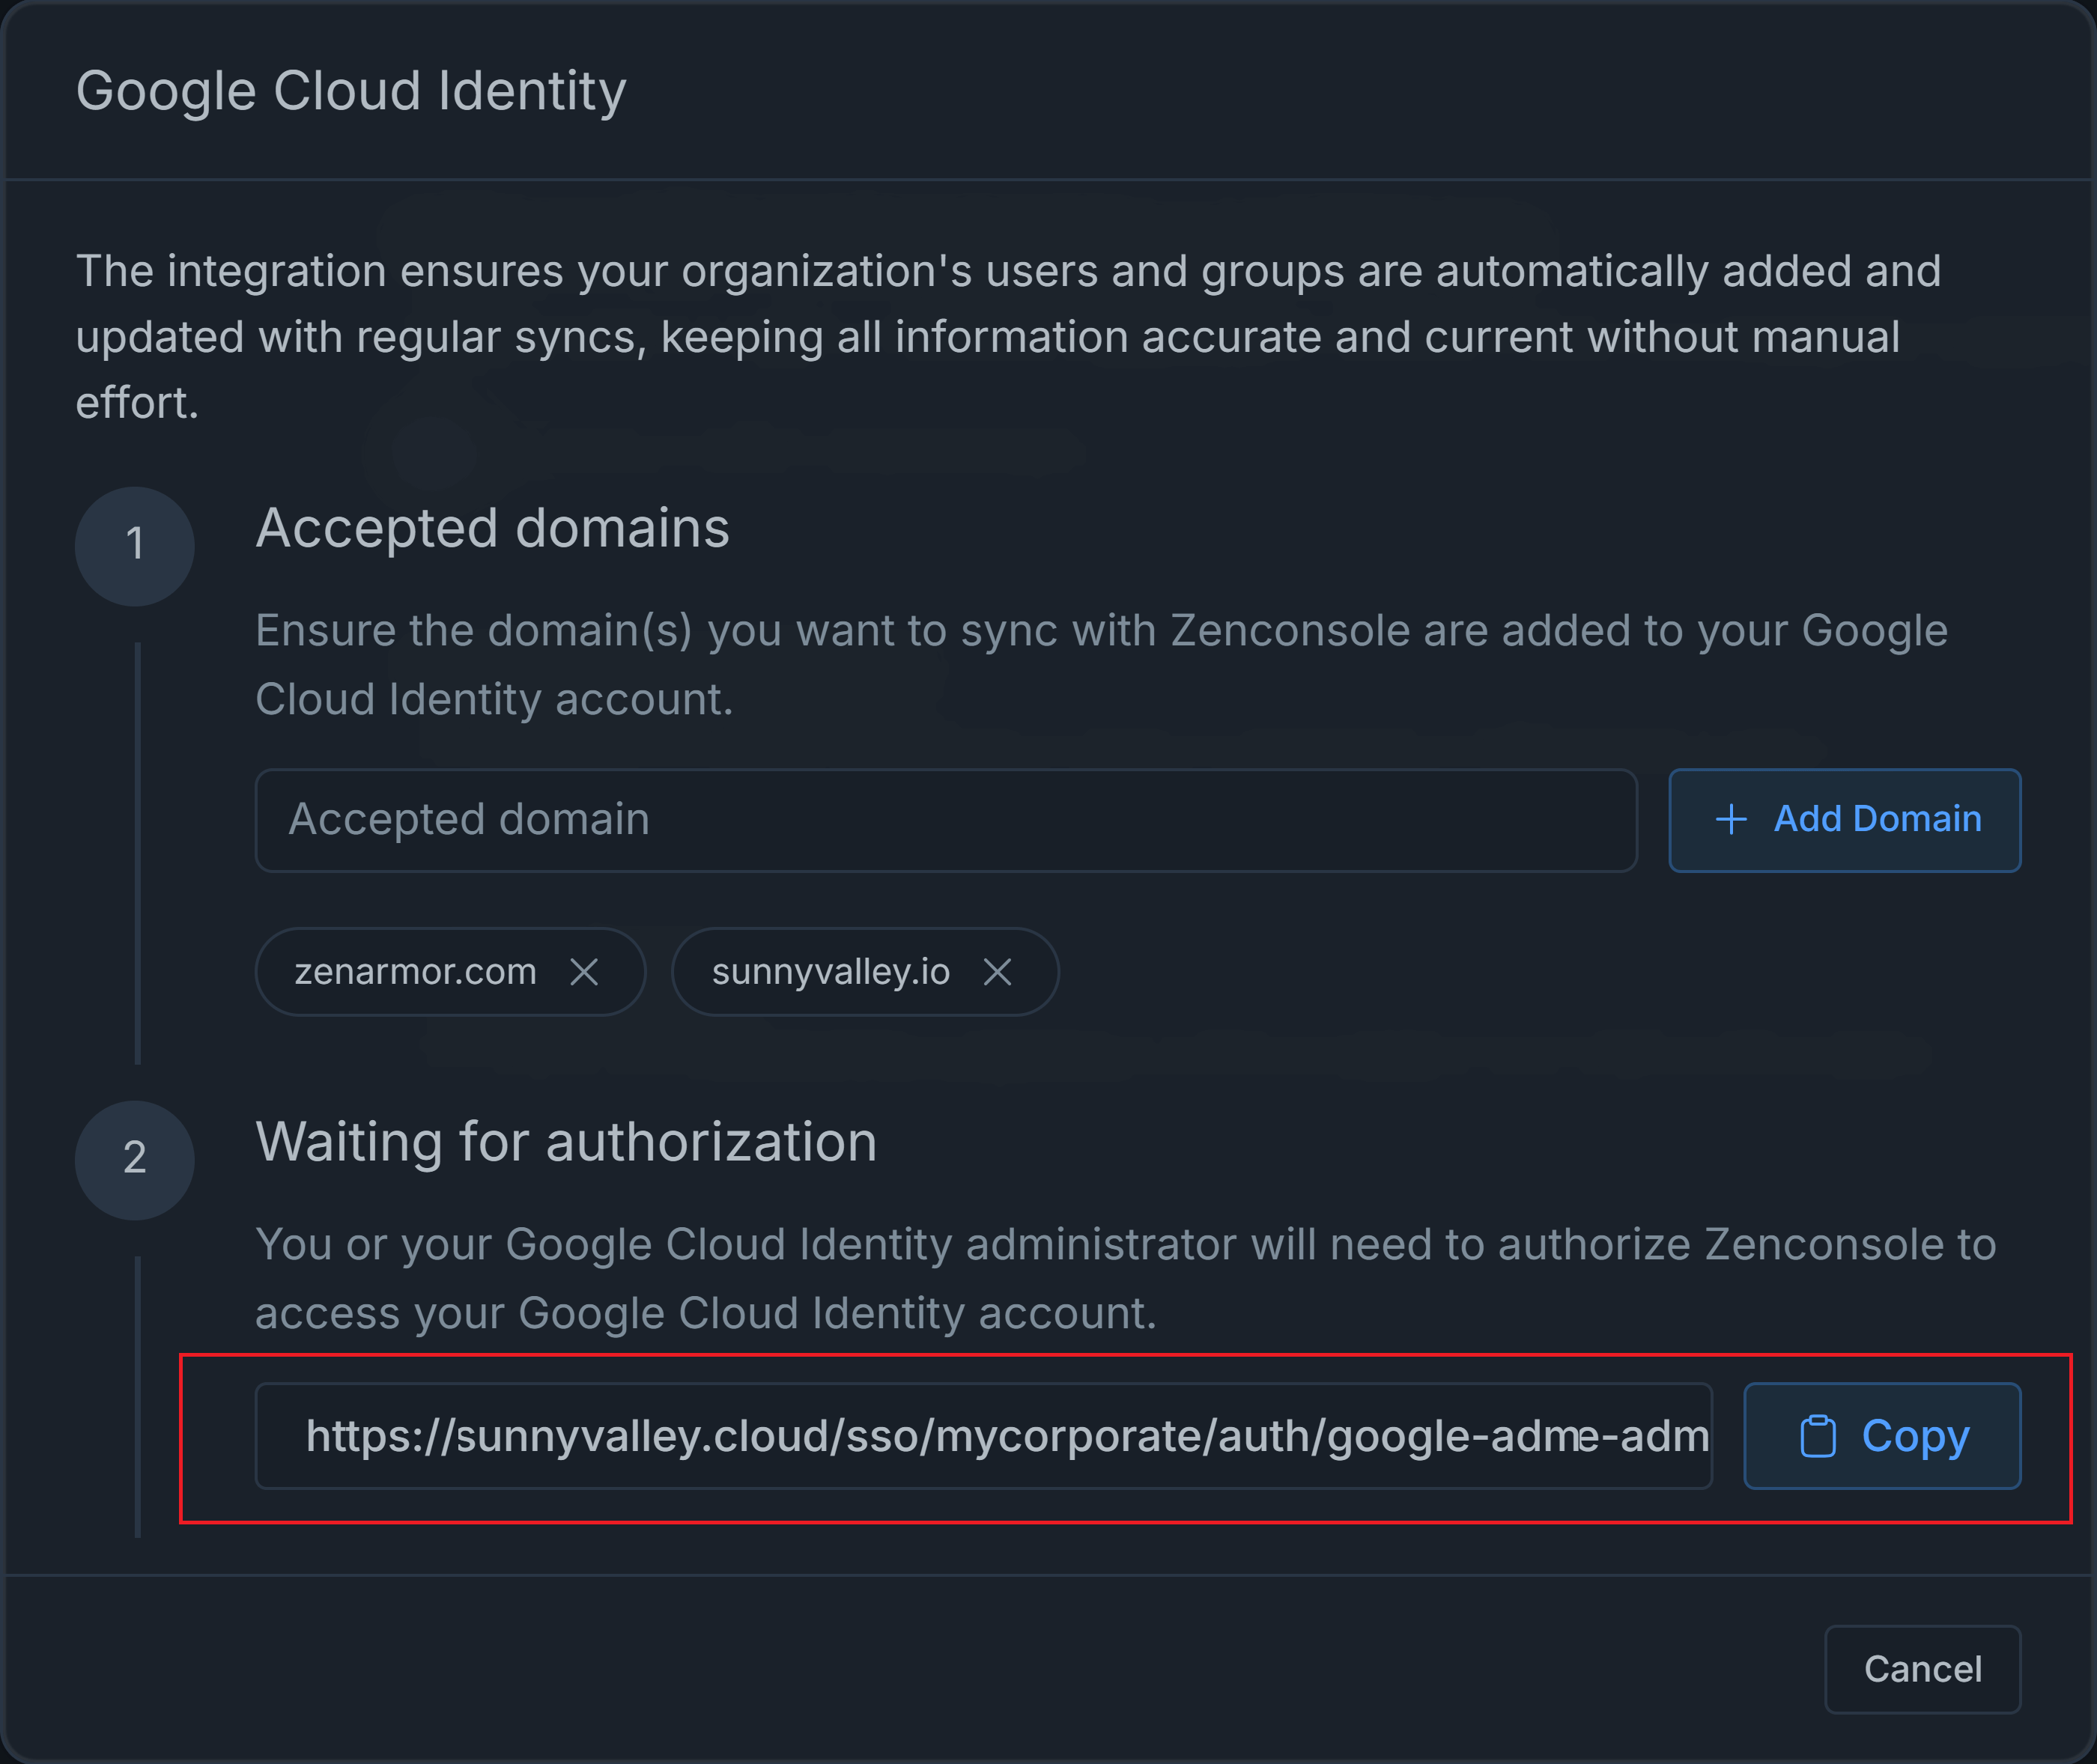Remove the sunnyvalley.io domain chip
The height and width of the screenshot is (1764, 2097).
(x=997, y=972)
